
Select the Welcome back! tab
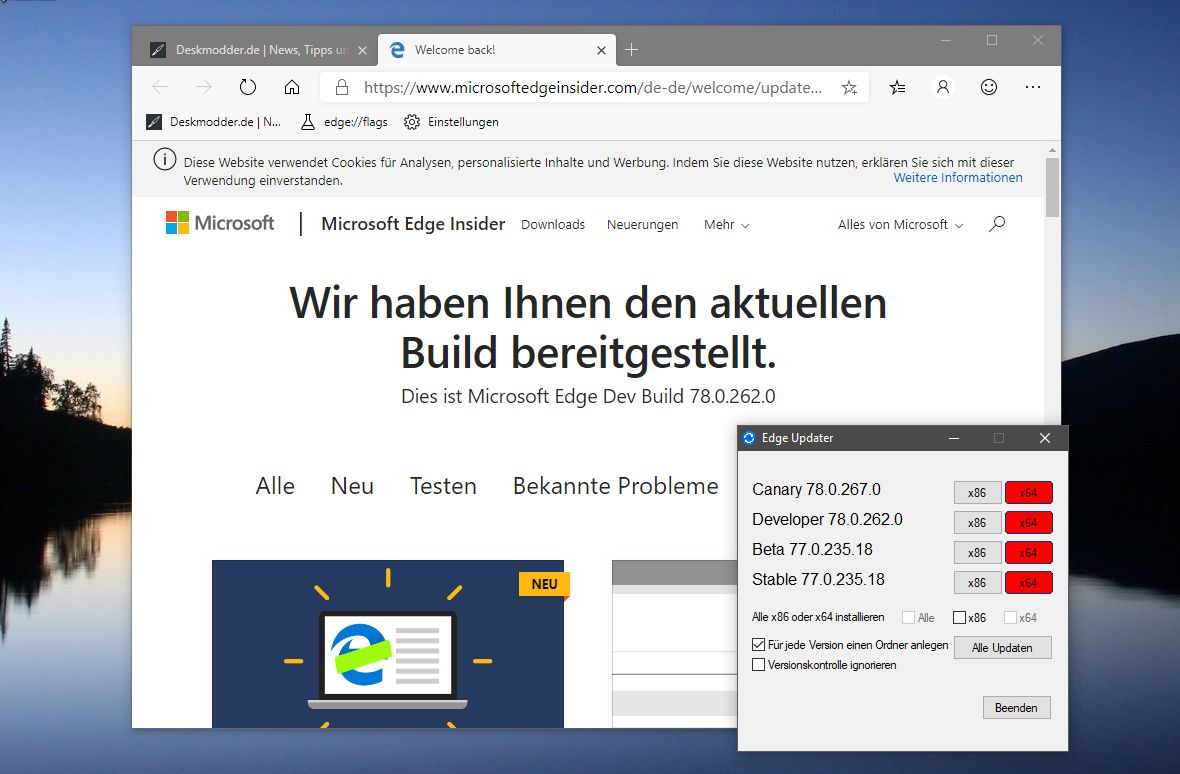click(497, 50)
